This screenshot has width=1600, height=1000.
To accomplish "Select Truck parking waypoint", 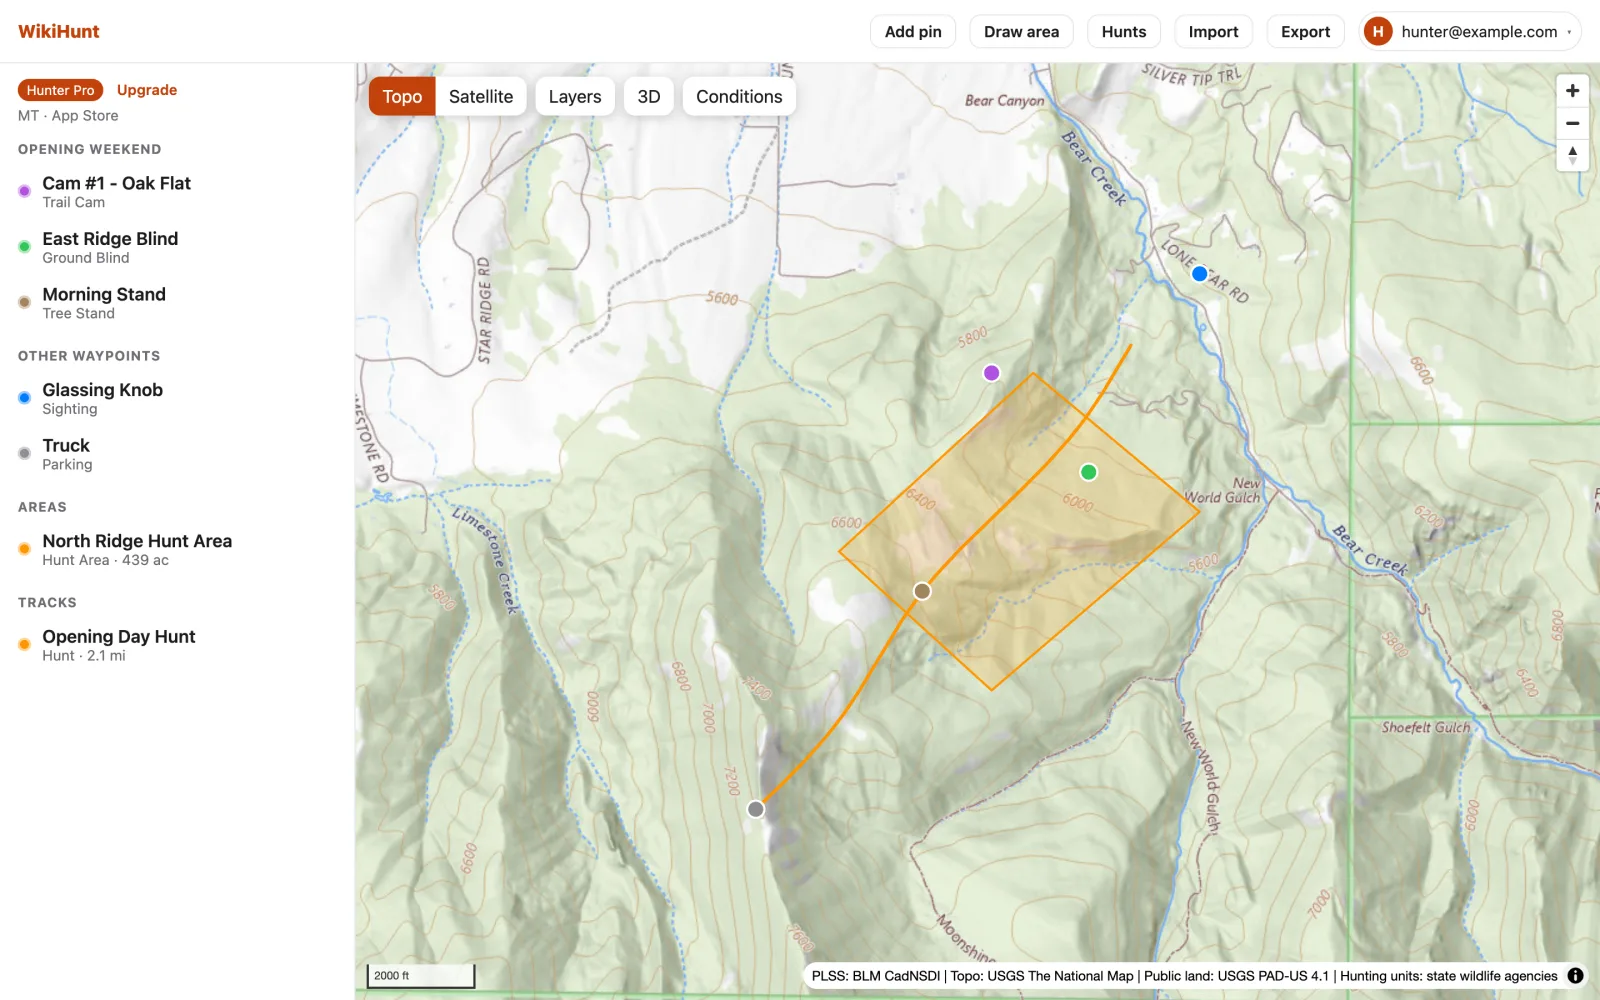I will click(x=177, y=454).
